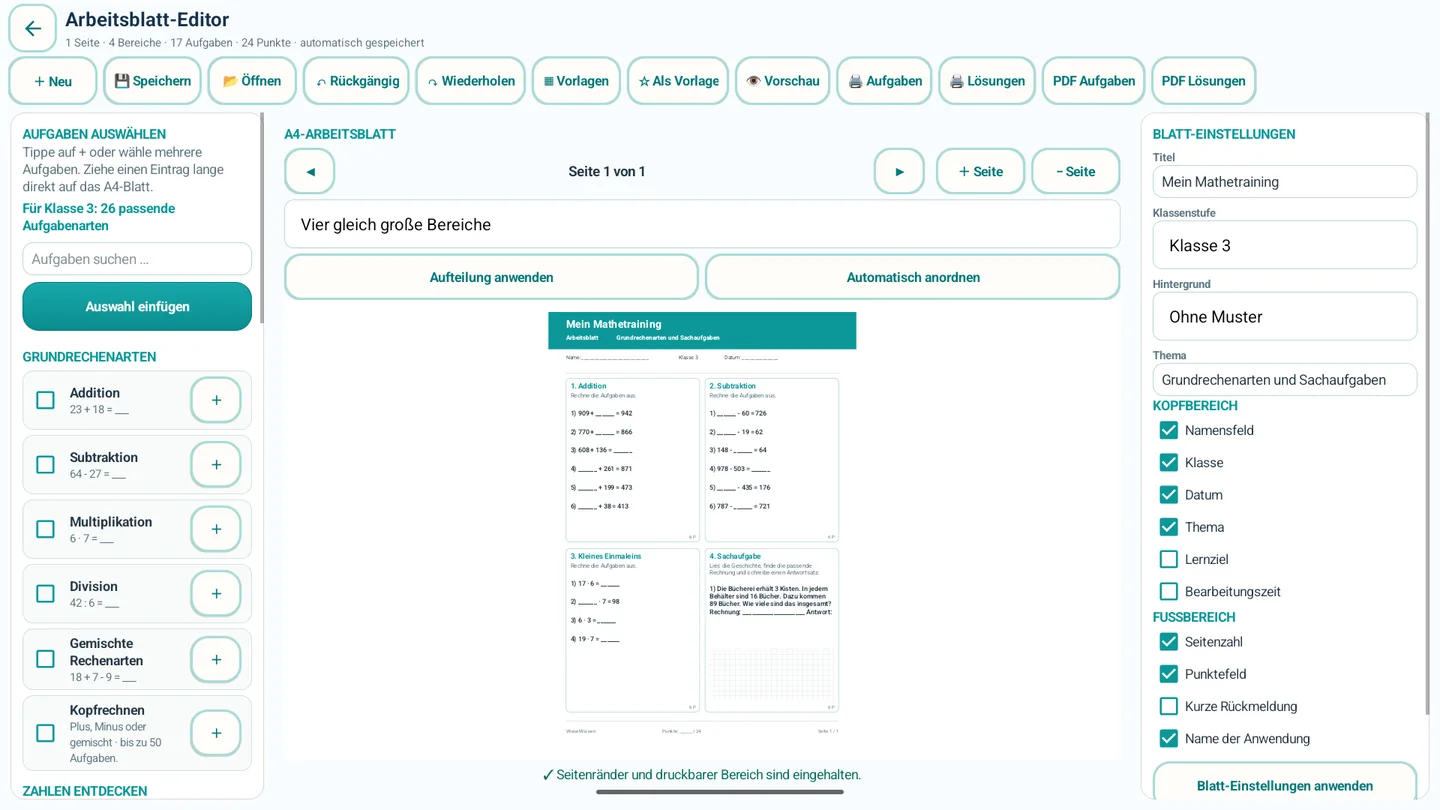Remove a page with − Seite
Image resolution: width=1440 pixels, height=810 pixels.
coord(1076,172)
